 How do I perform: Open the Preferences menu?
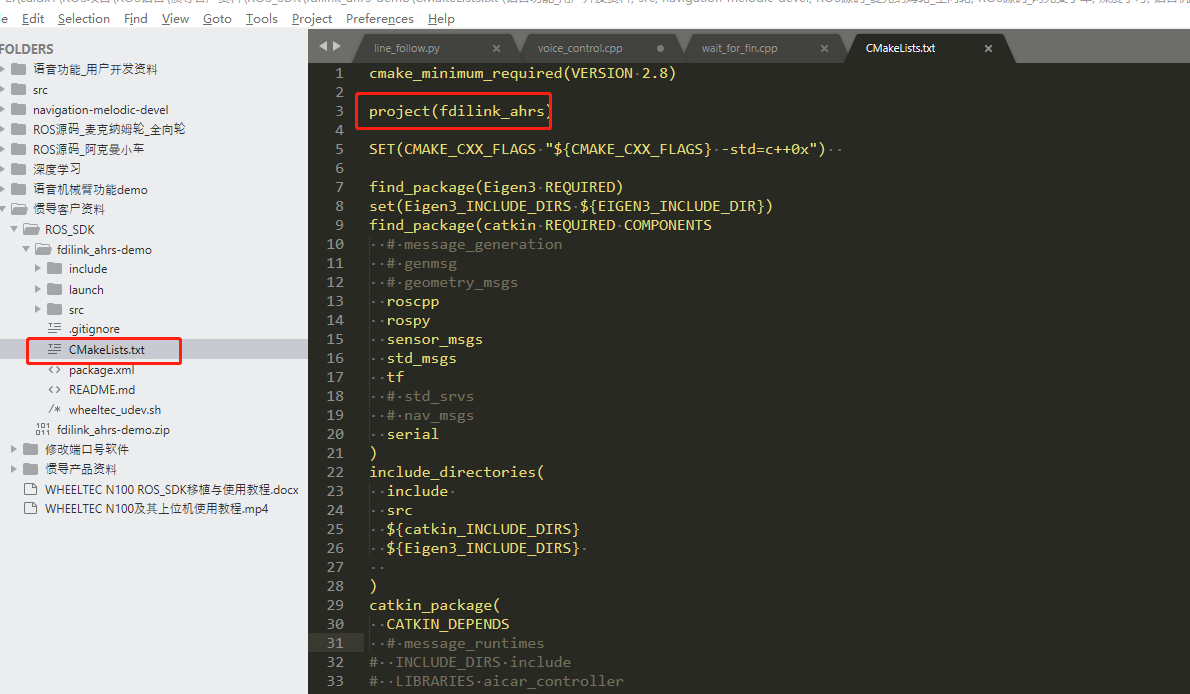pos(379,18)
